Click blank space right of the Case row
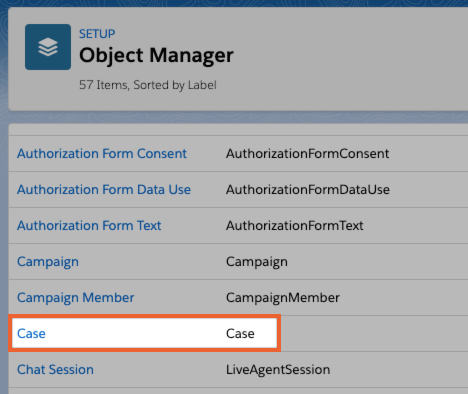 [x=373, y=334]
